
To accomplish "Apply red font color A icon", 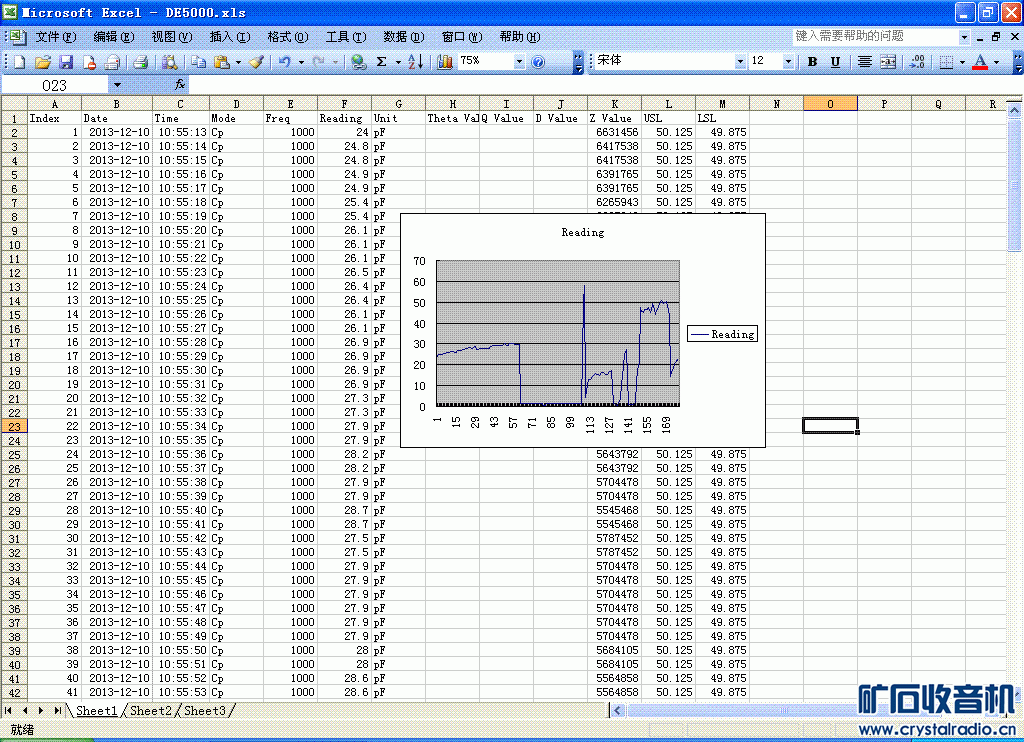I will (980, 62).
